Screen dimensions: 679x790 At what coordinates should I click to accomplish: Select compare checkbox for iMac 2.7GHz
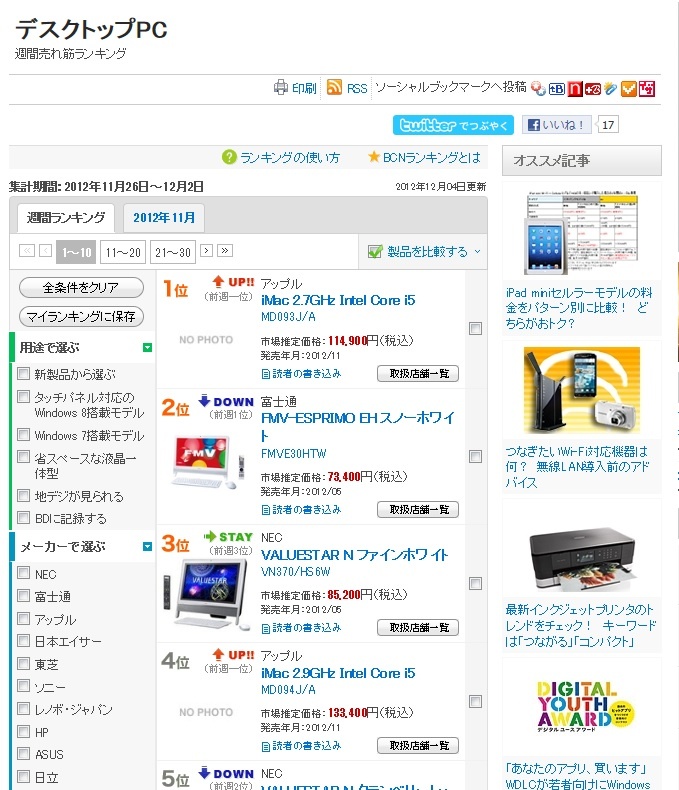(475, 328)
